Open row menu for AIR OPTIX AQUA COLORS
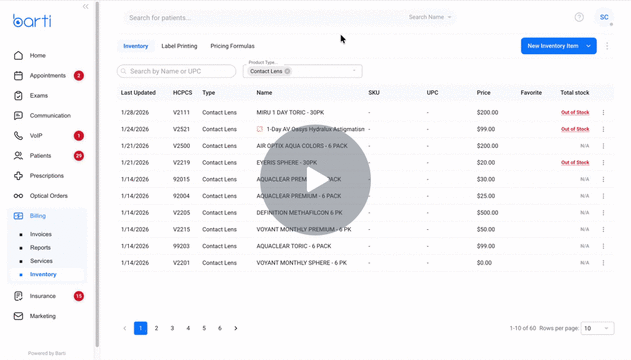Image resolution: width=631 pixels, height=360 pixels. click(603, 146)
